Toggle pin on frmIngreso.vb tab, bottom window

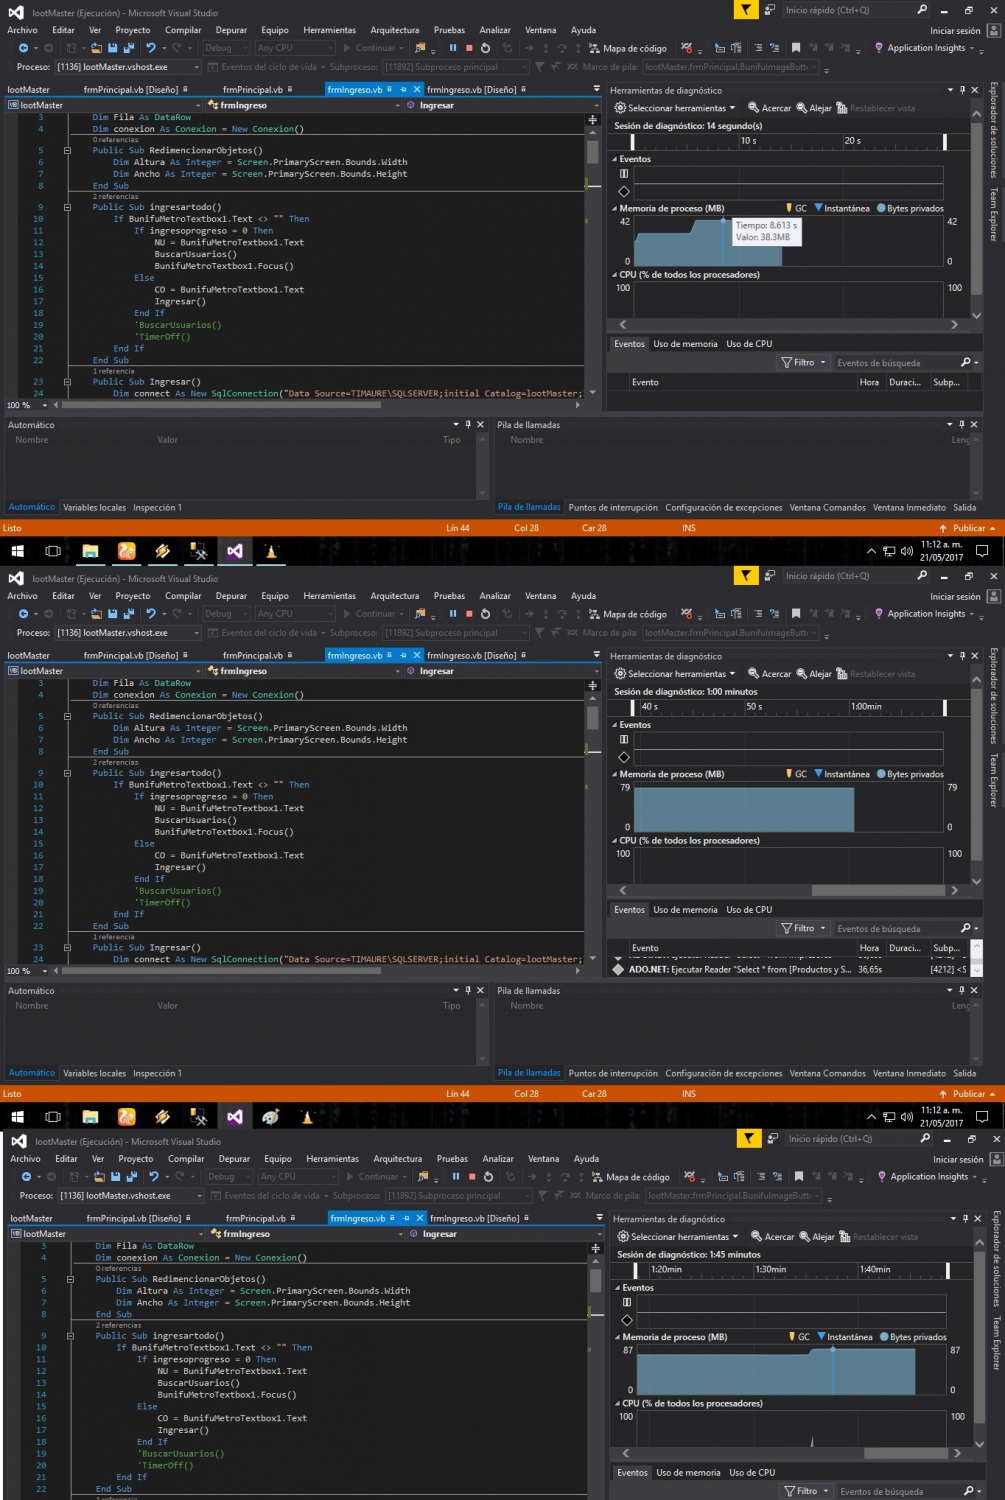(407, 1219)
